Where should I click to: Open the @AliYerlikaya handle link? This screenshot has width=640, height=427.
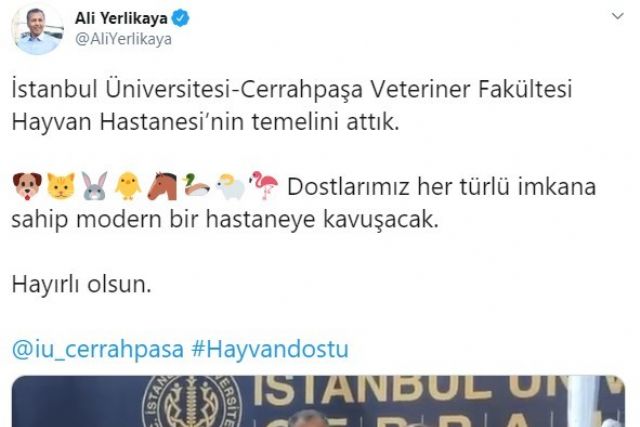click(123, 40)
